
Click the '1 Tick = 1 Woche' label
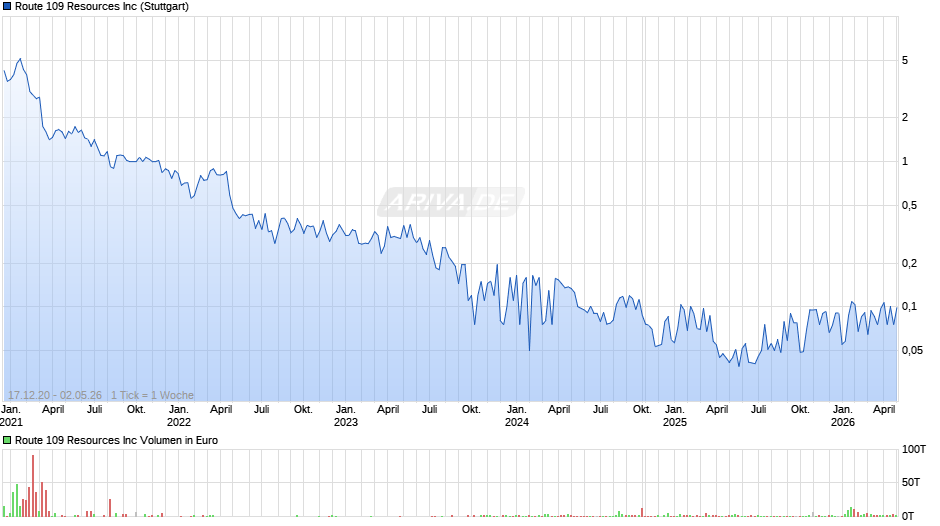[152, 395]
